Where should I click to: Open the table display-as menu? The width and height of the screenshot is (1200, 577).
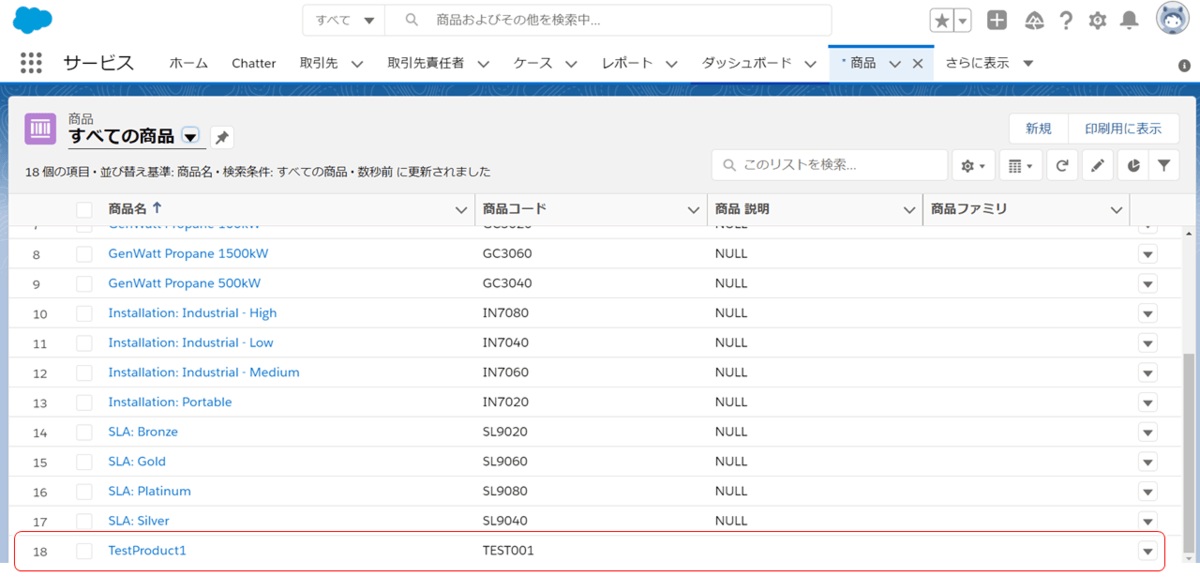1021,166
